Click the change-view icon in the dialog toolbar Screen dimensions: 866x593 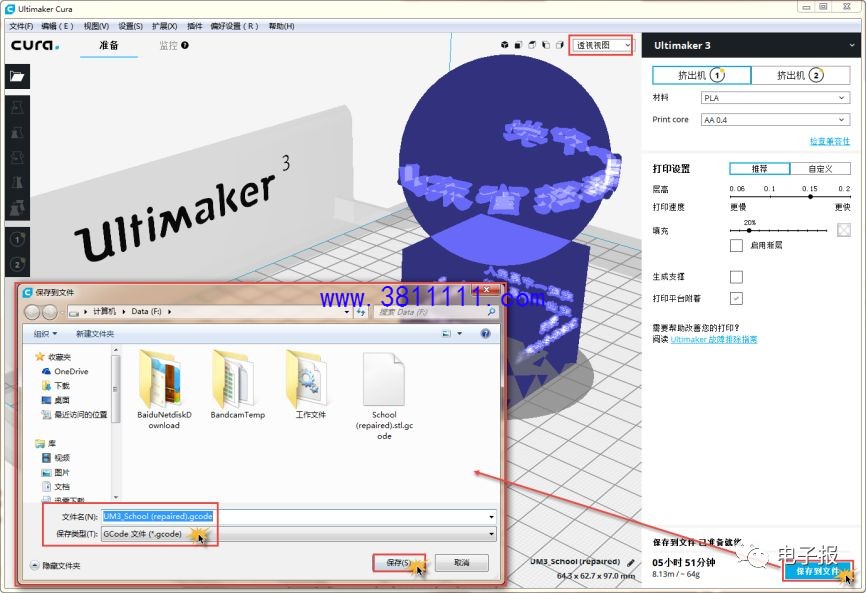pos(446,333)
